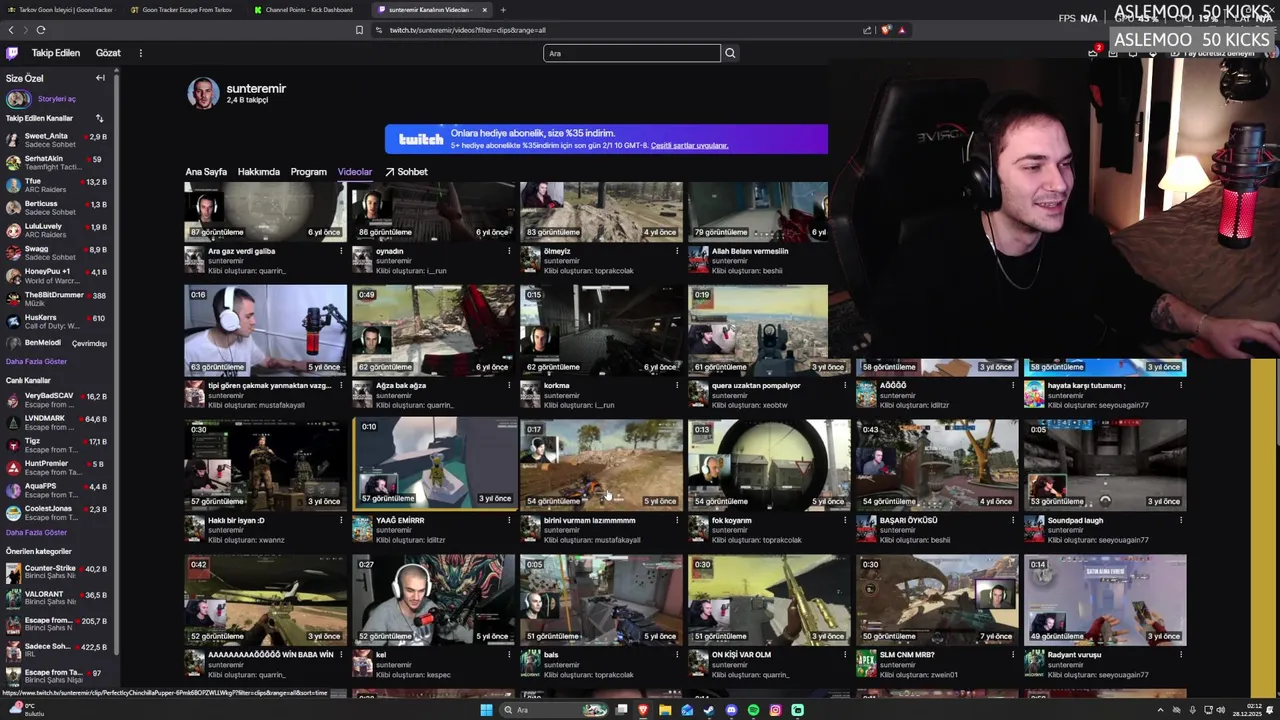Open Counter-Strike recommended category
The height and width of the screenshot is (720, 1280).
57,572
